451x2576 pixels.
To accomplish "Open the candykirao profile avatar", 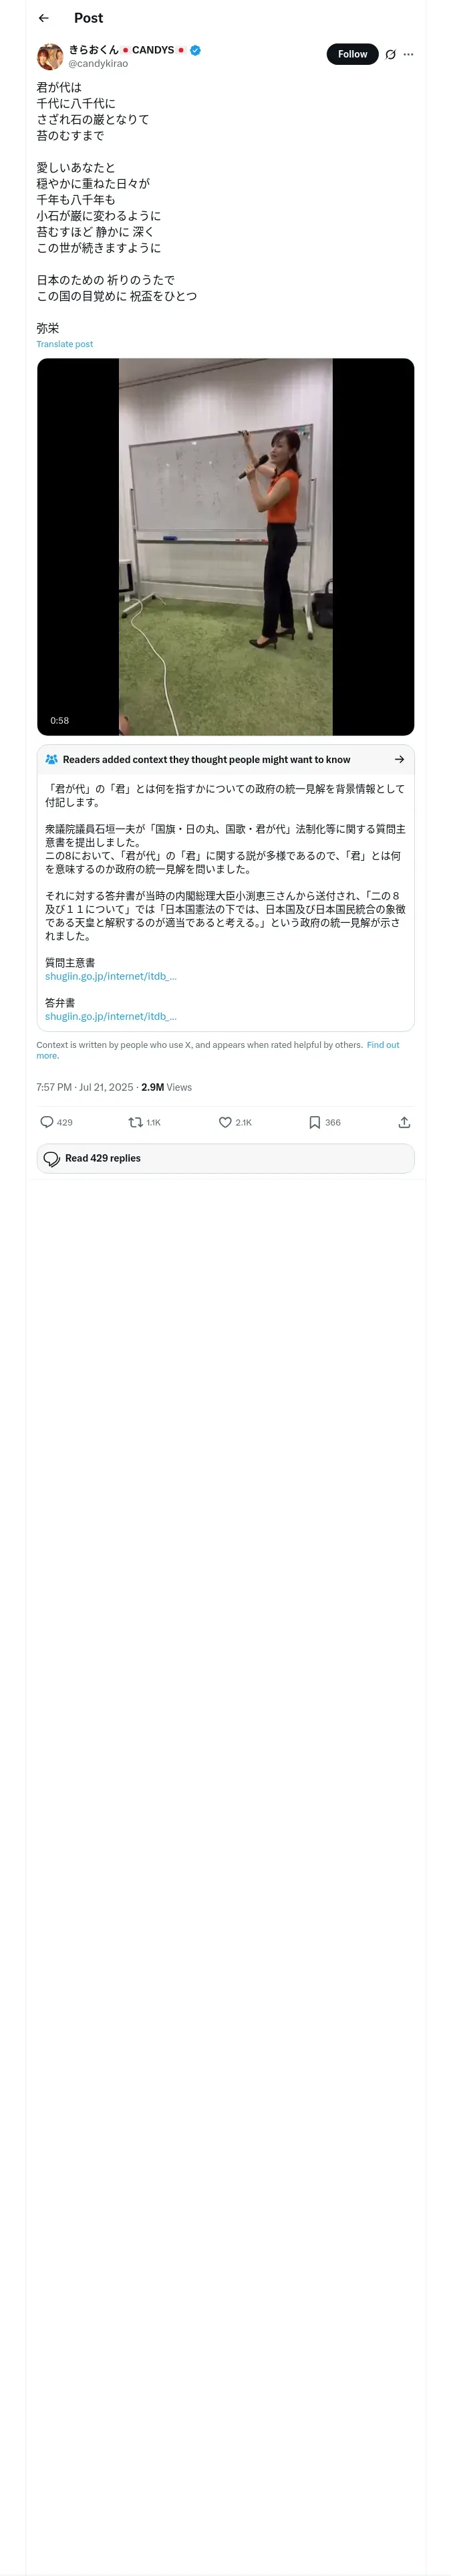I will tap(50, 56).
